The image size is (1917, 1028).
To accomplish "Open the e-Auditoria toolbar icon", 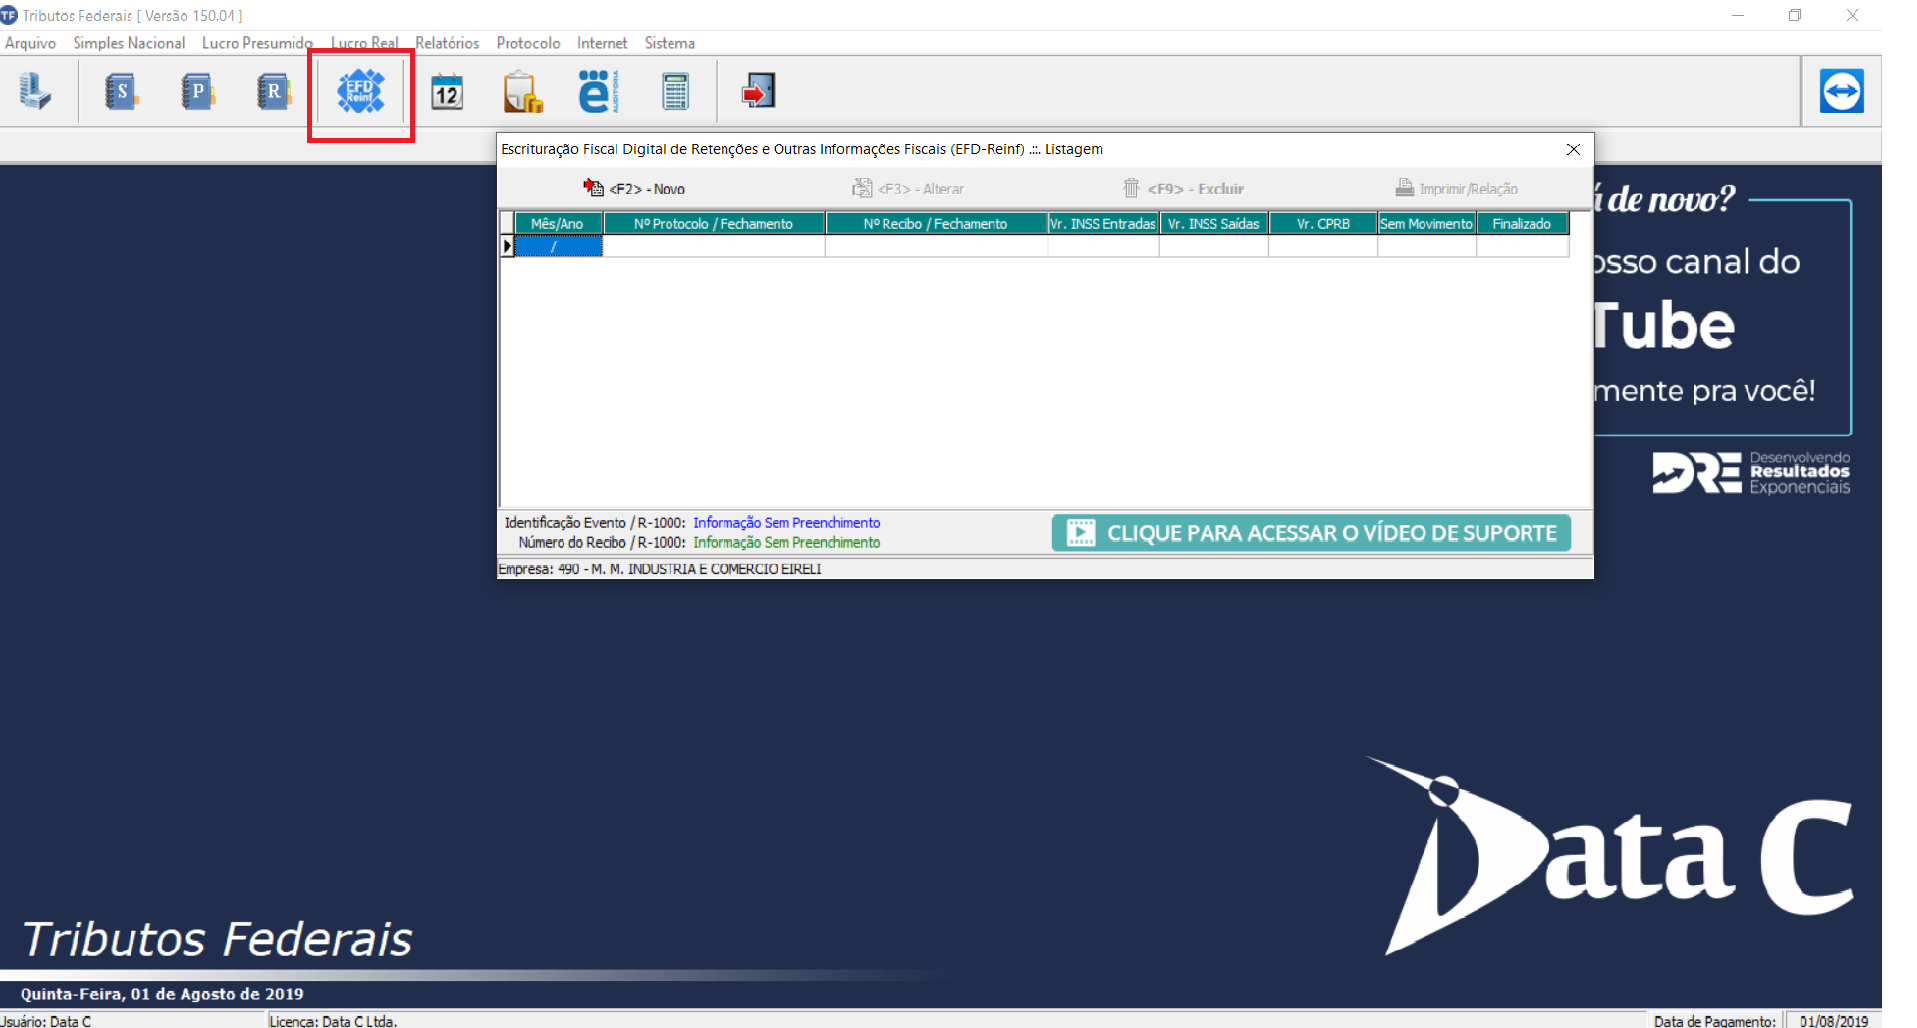I will tap(597, 92).
